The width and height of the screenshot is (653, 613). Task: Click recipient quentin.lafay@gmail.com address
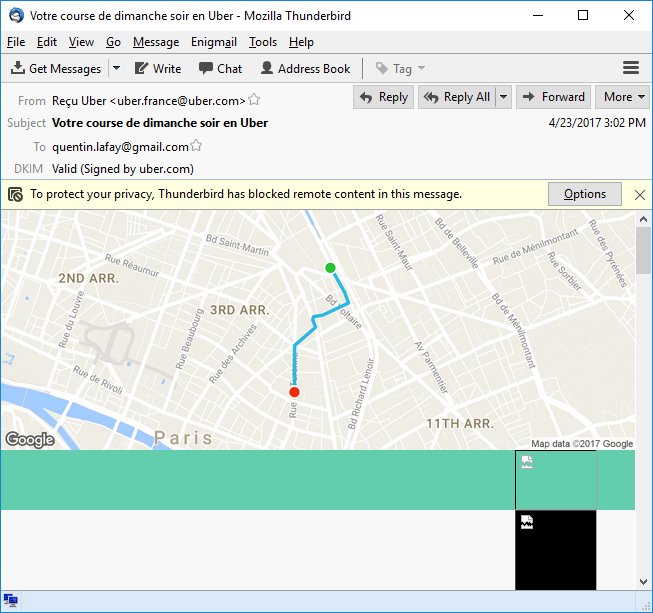point(120,147)
